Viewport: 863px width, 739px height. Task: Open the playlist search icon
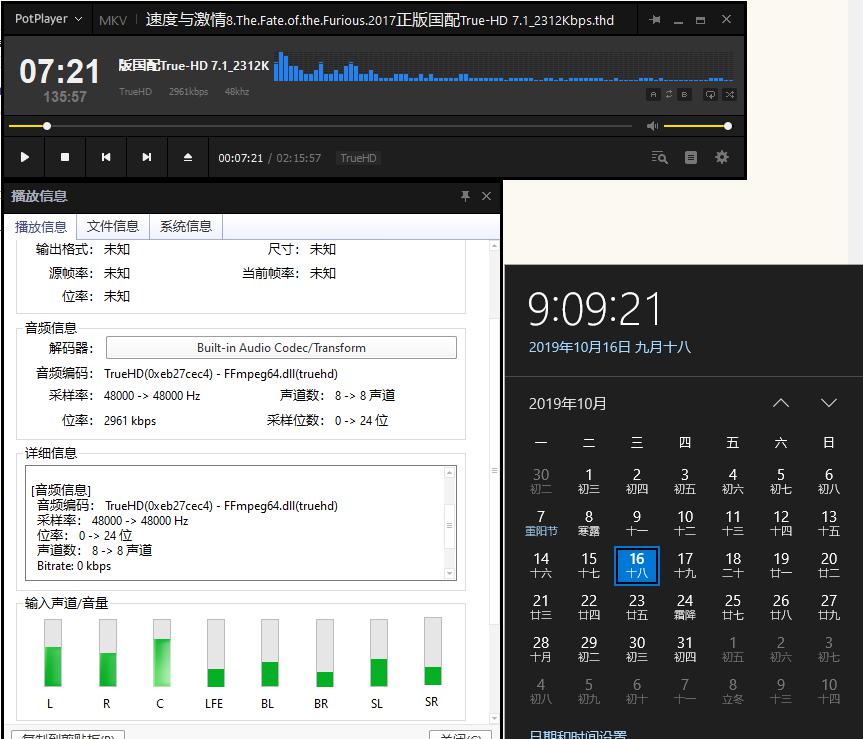click(659, 158)
